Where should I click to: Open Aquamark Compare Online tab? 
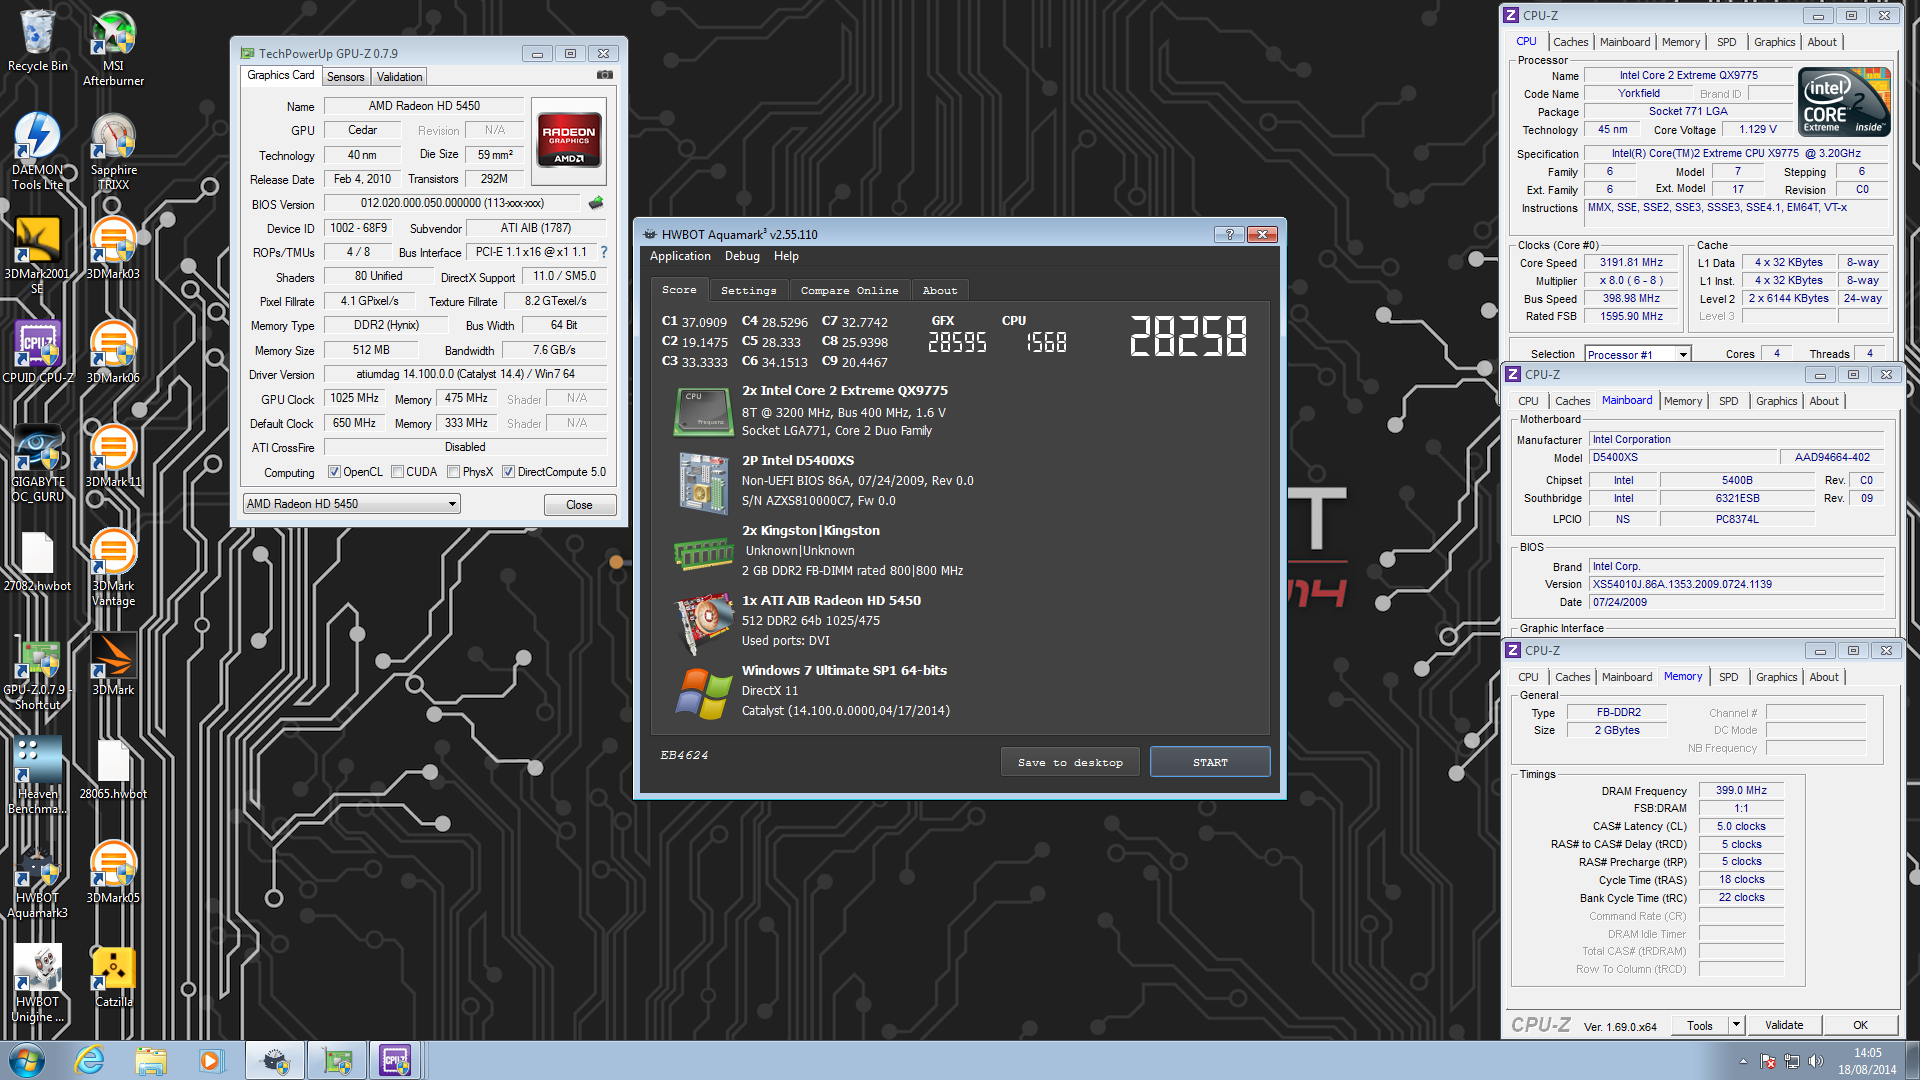(x=850, y=290)
